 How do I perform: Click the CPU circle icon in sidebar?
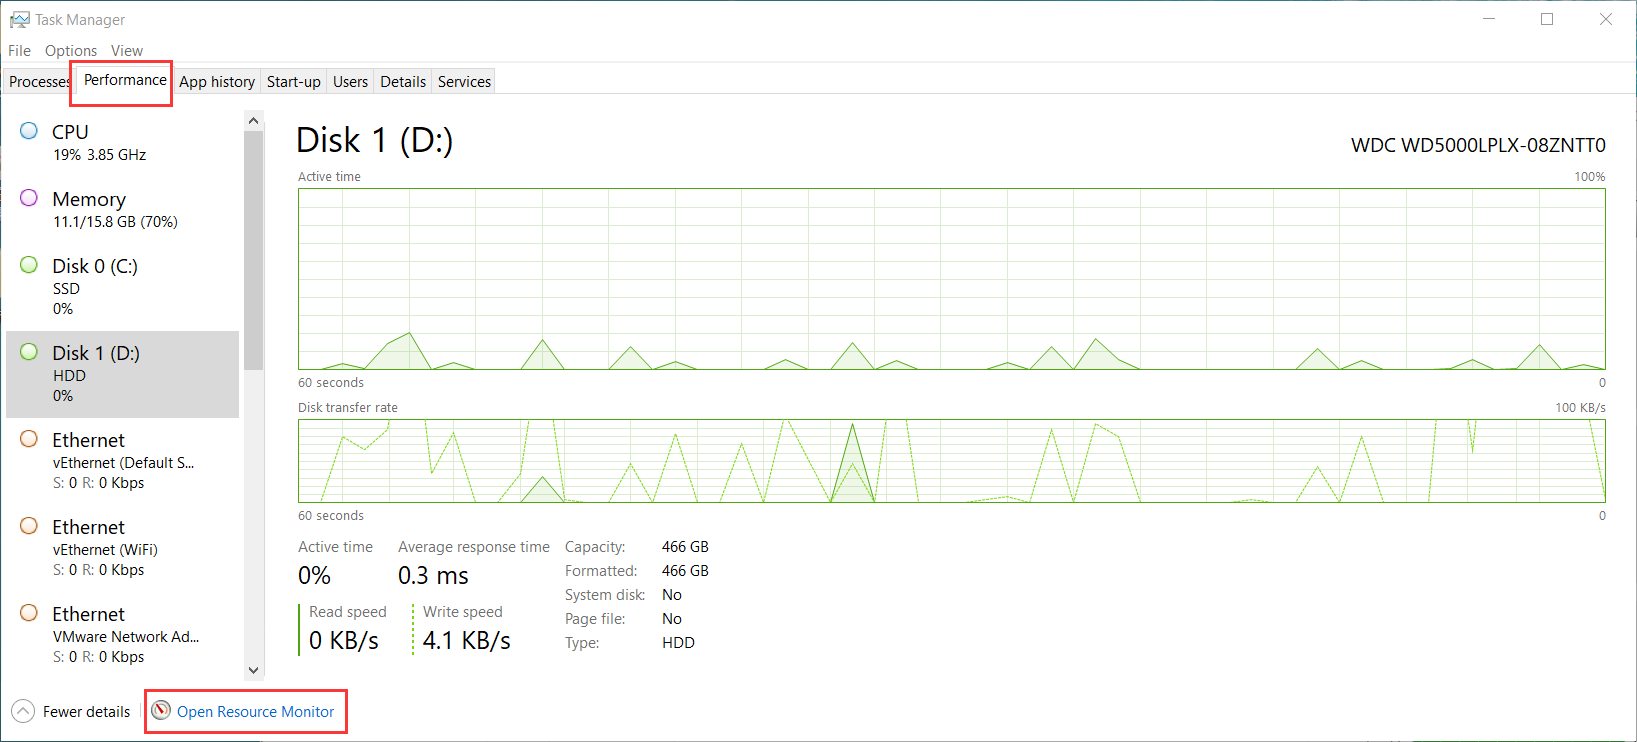[29, 131]
